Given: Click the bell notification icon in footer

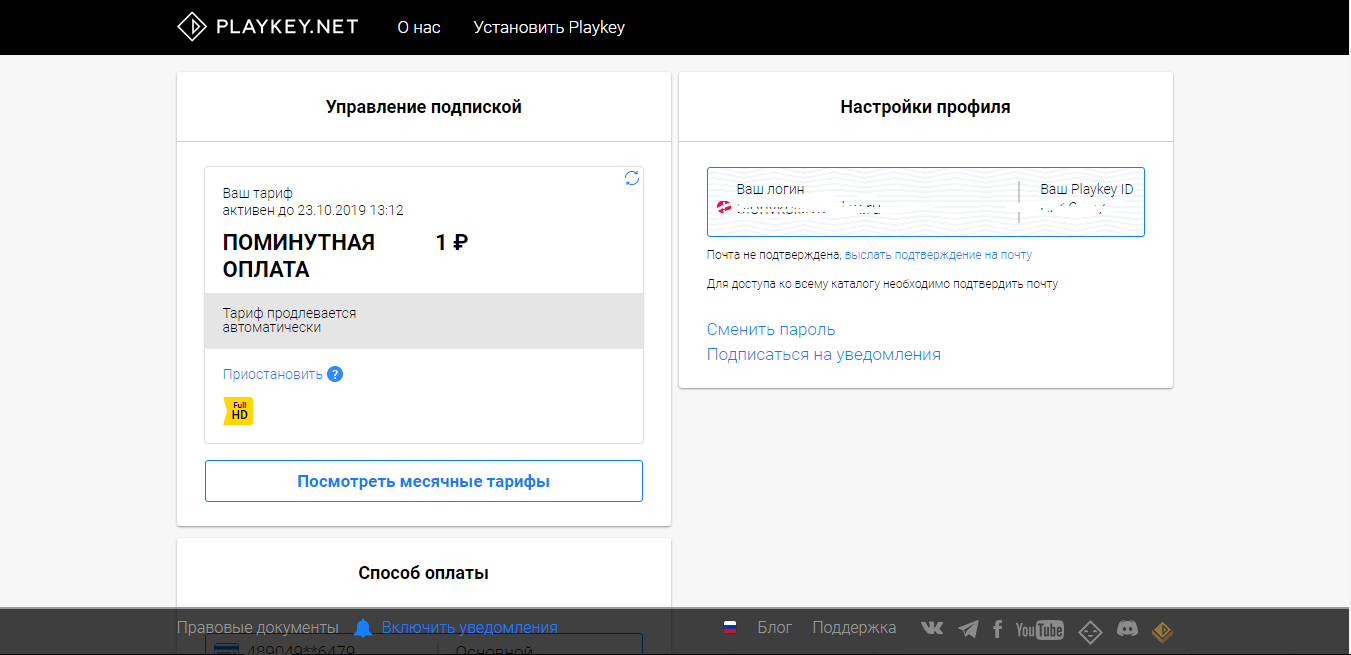Looking at the screenshot, I should [363, 628].
